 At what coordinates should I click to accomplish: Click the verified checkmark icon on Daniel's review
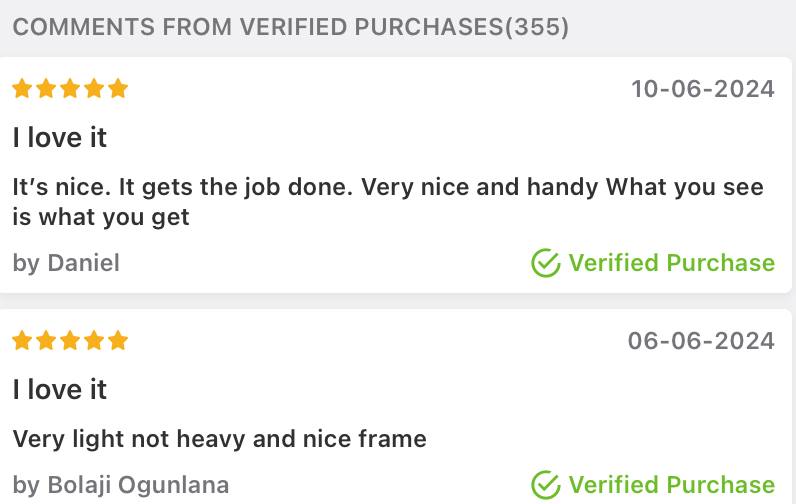click(x=545, y=263)
